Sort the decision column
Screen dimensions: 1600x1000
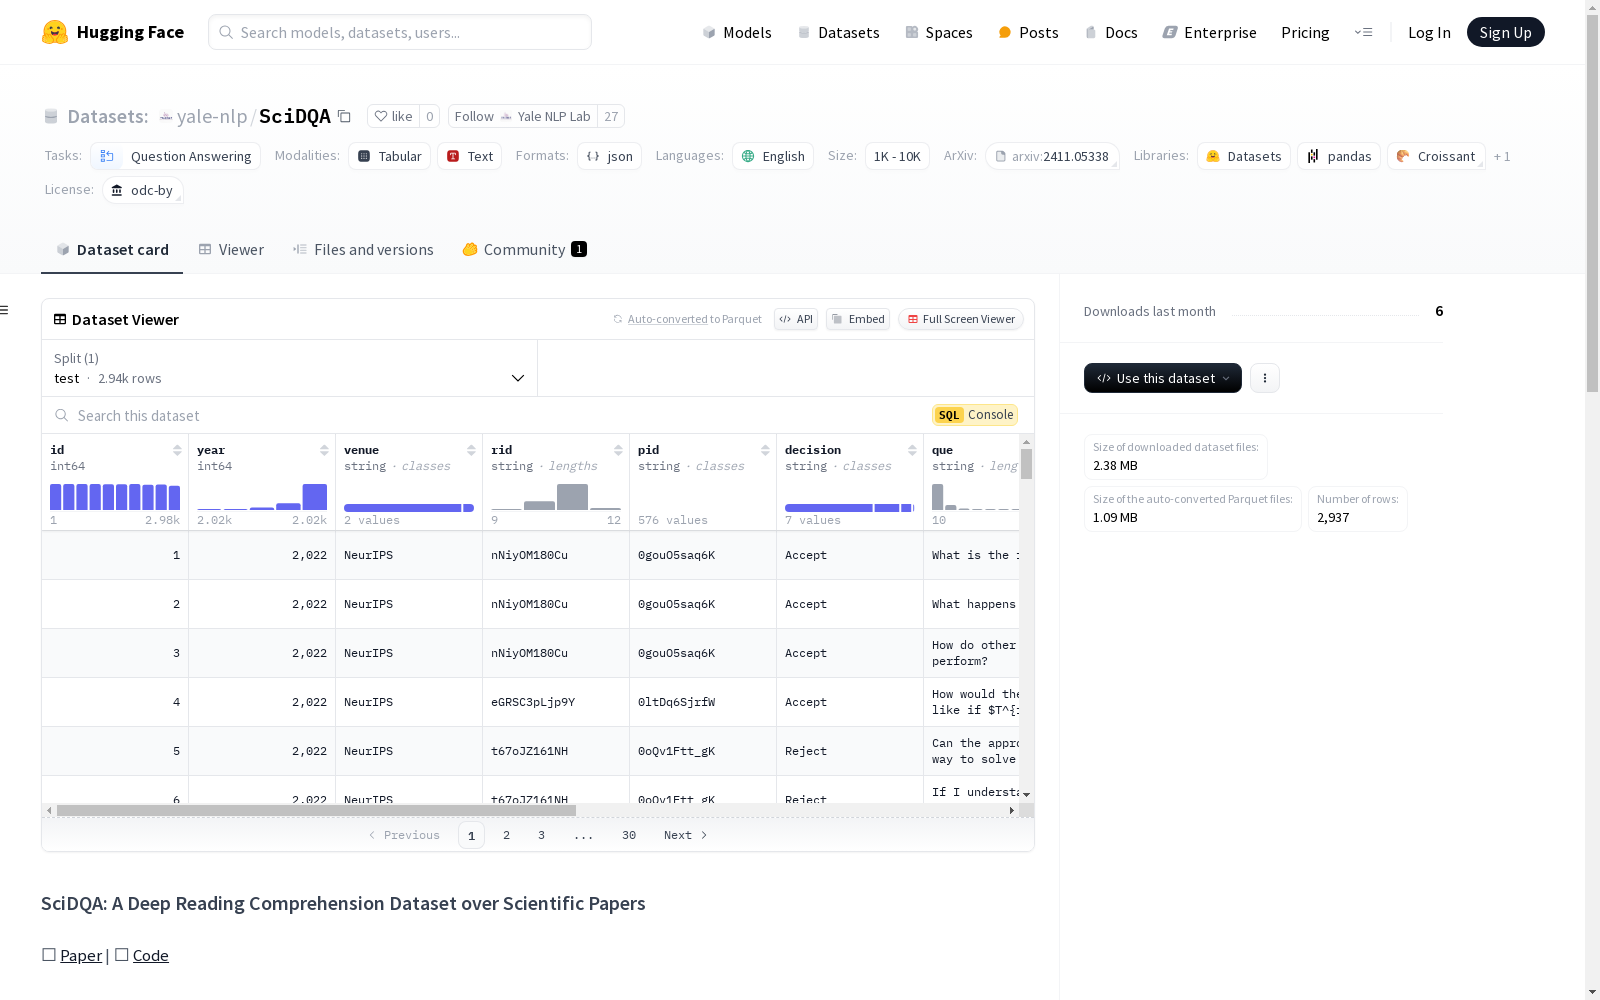tap(912, 450)
